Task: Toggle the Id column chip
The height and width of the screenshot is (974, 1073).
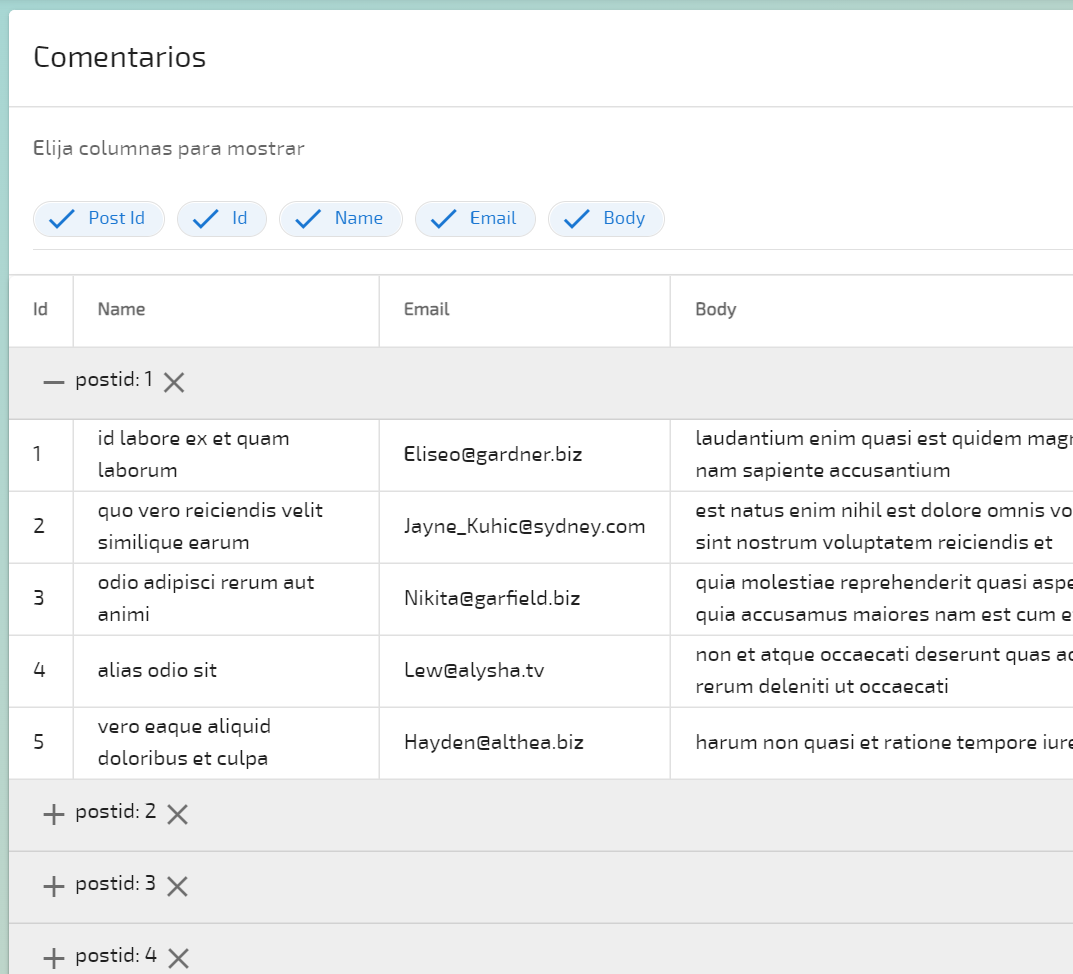Action: pos(222,219)
